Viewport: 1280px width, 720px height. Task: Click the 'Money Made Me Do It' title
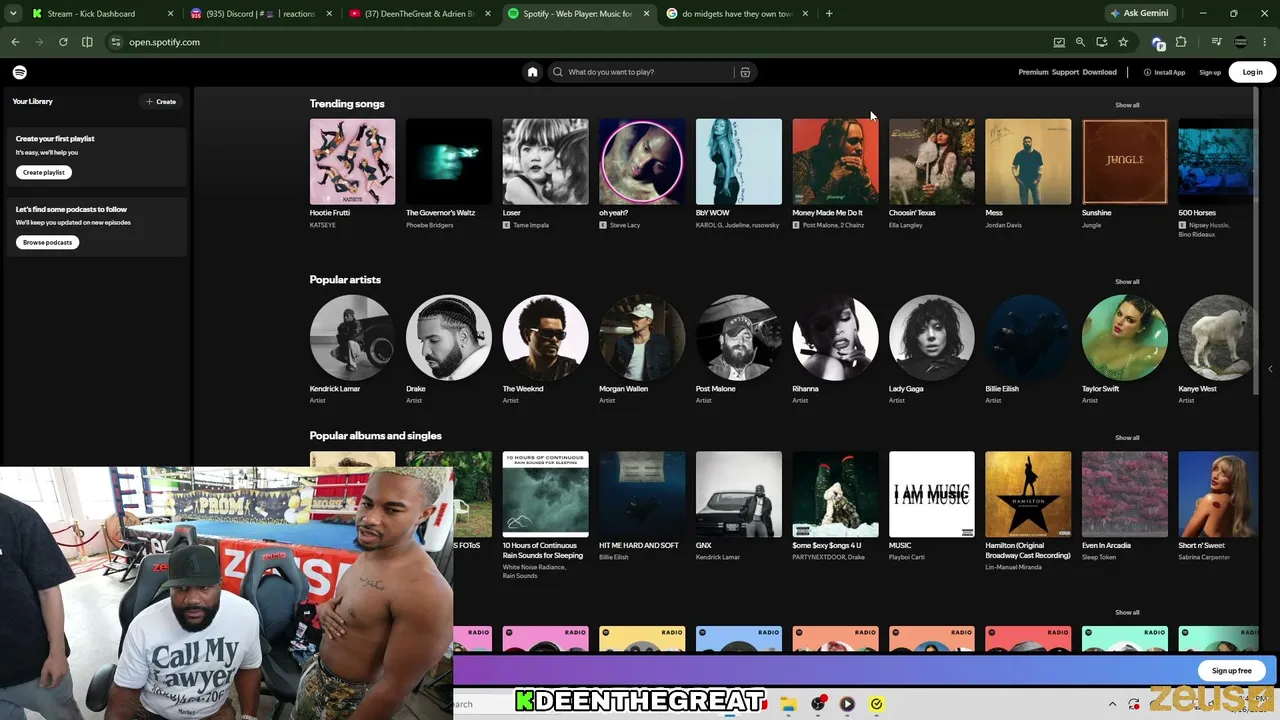[827, 213]
